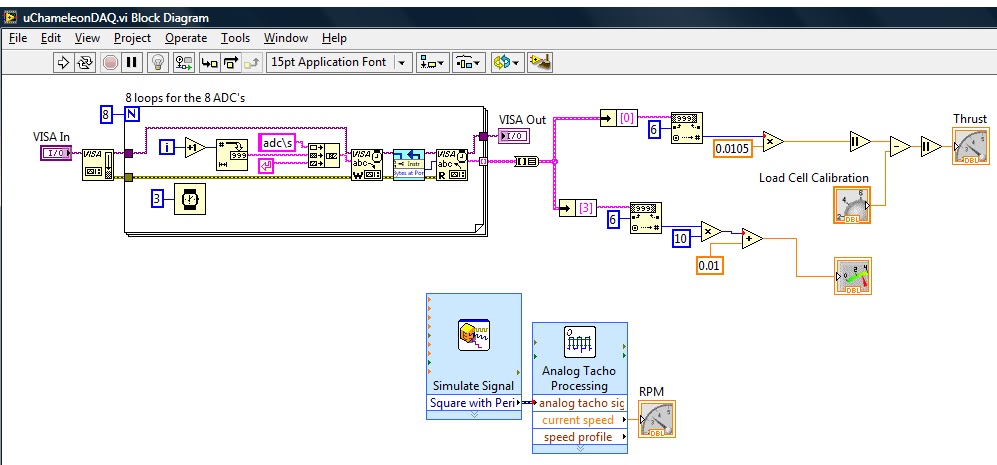Select the 0.01 numeric constant
The image size is (997, 465).
[x=709, y=265]
